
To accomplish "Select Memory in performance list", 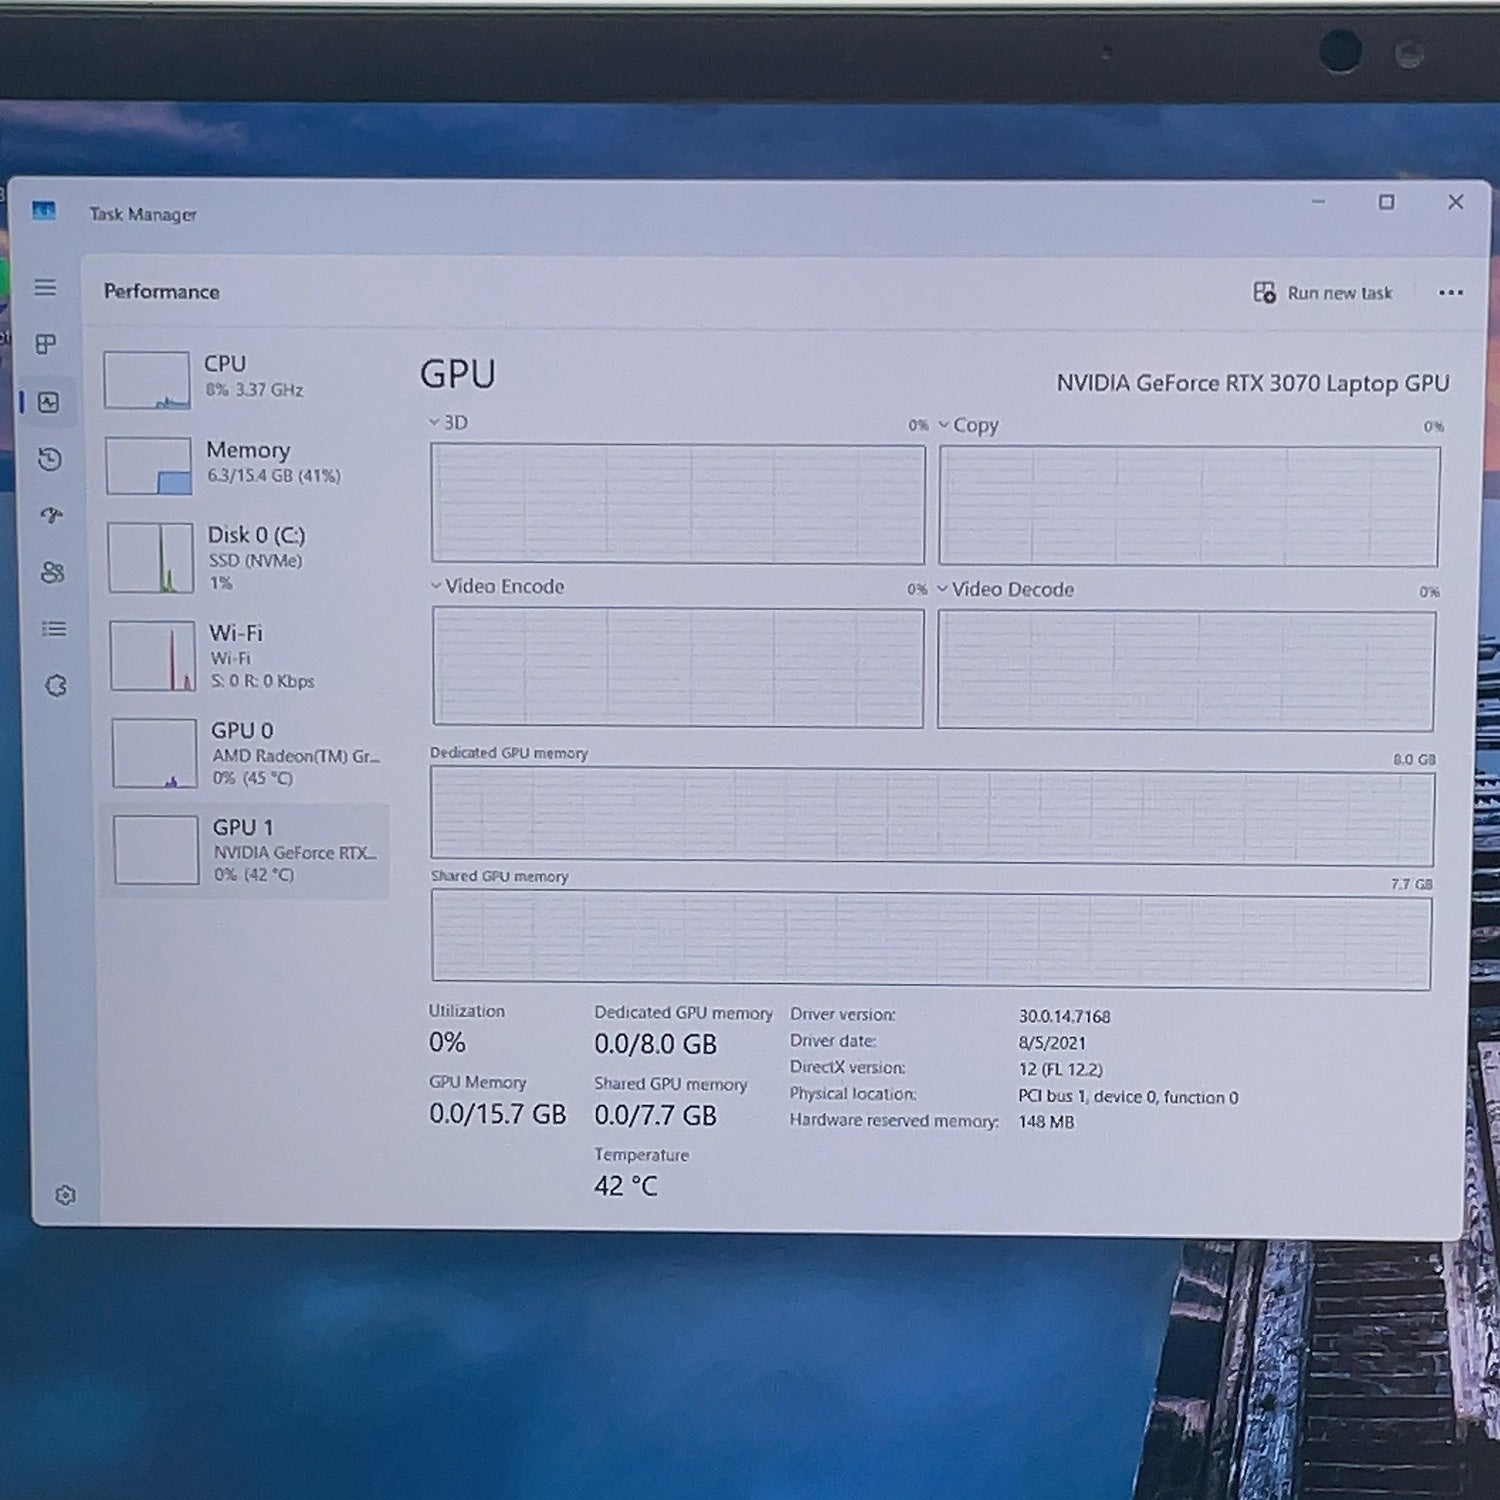I will click(x=246, y=465).
